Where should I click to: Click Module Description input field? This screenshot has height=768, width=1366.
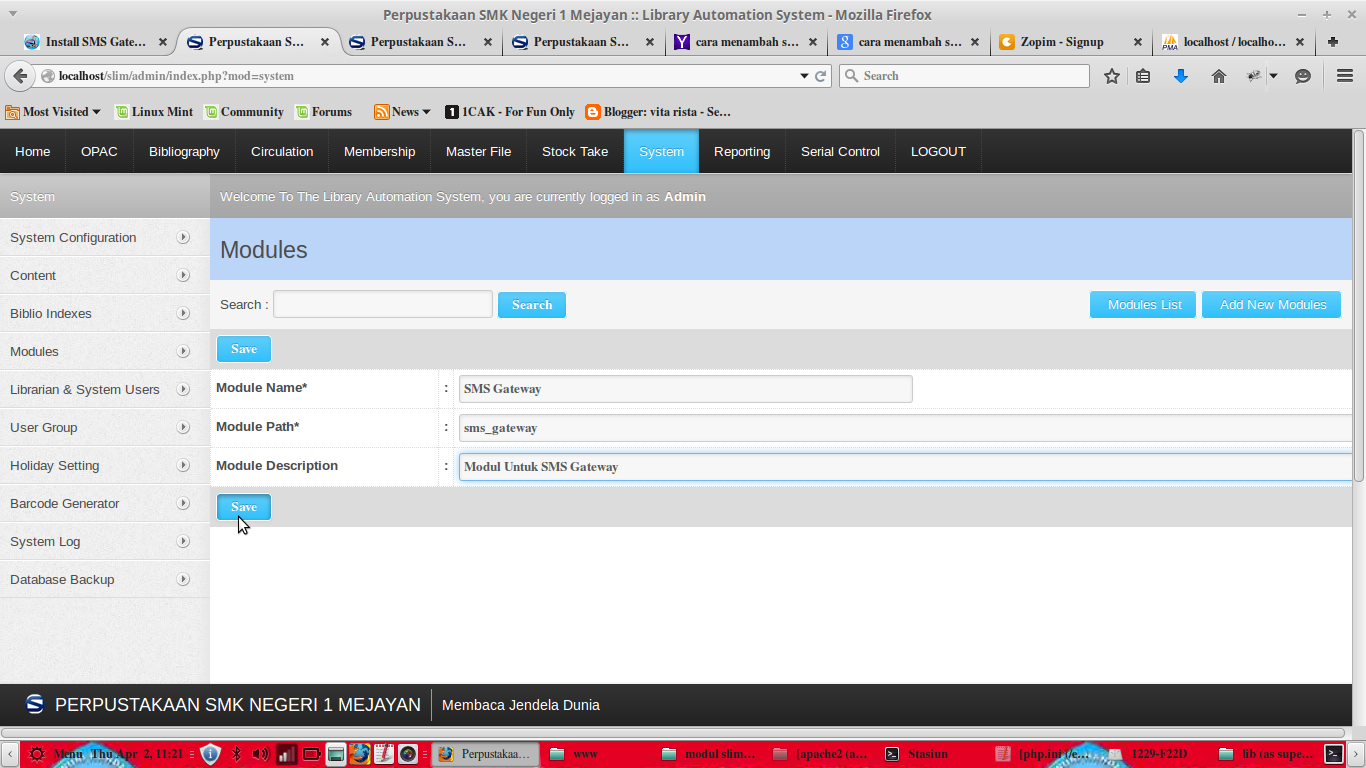(905, 466)
